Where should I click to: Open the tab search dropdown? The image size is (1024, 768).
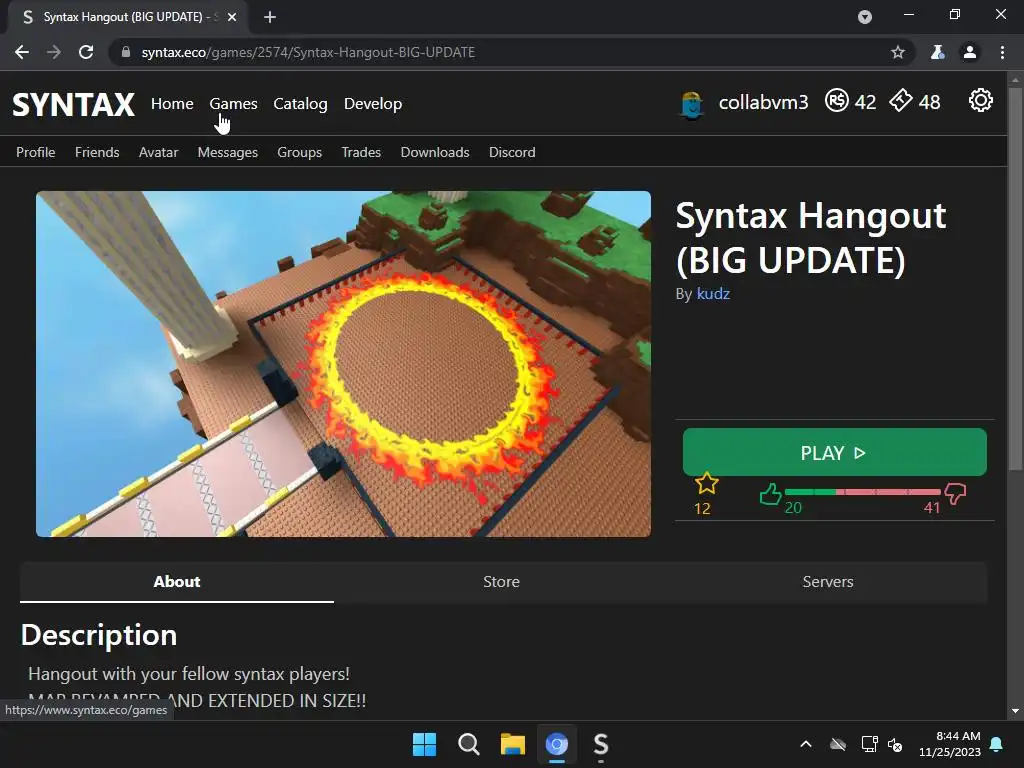pyautogui.click(x=865, y=17)
